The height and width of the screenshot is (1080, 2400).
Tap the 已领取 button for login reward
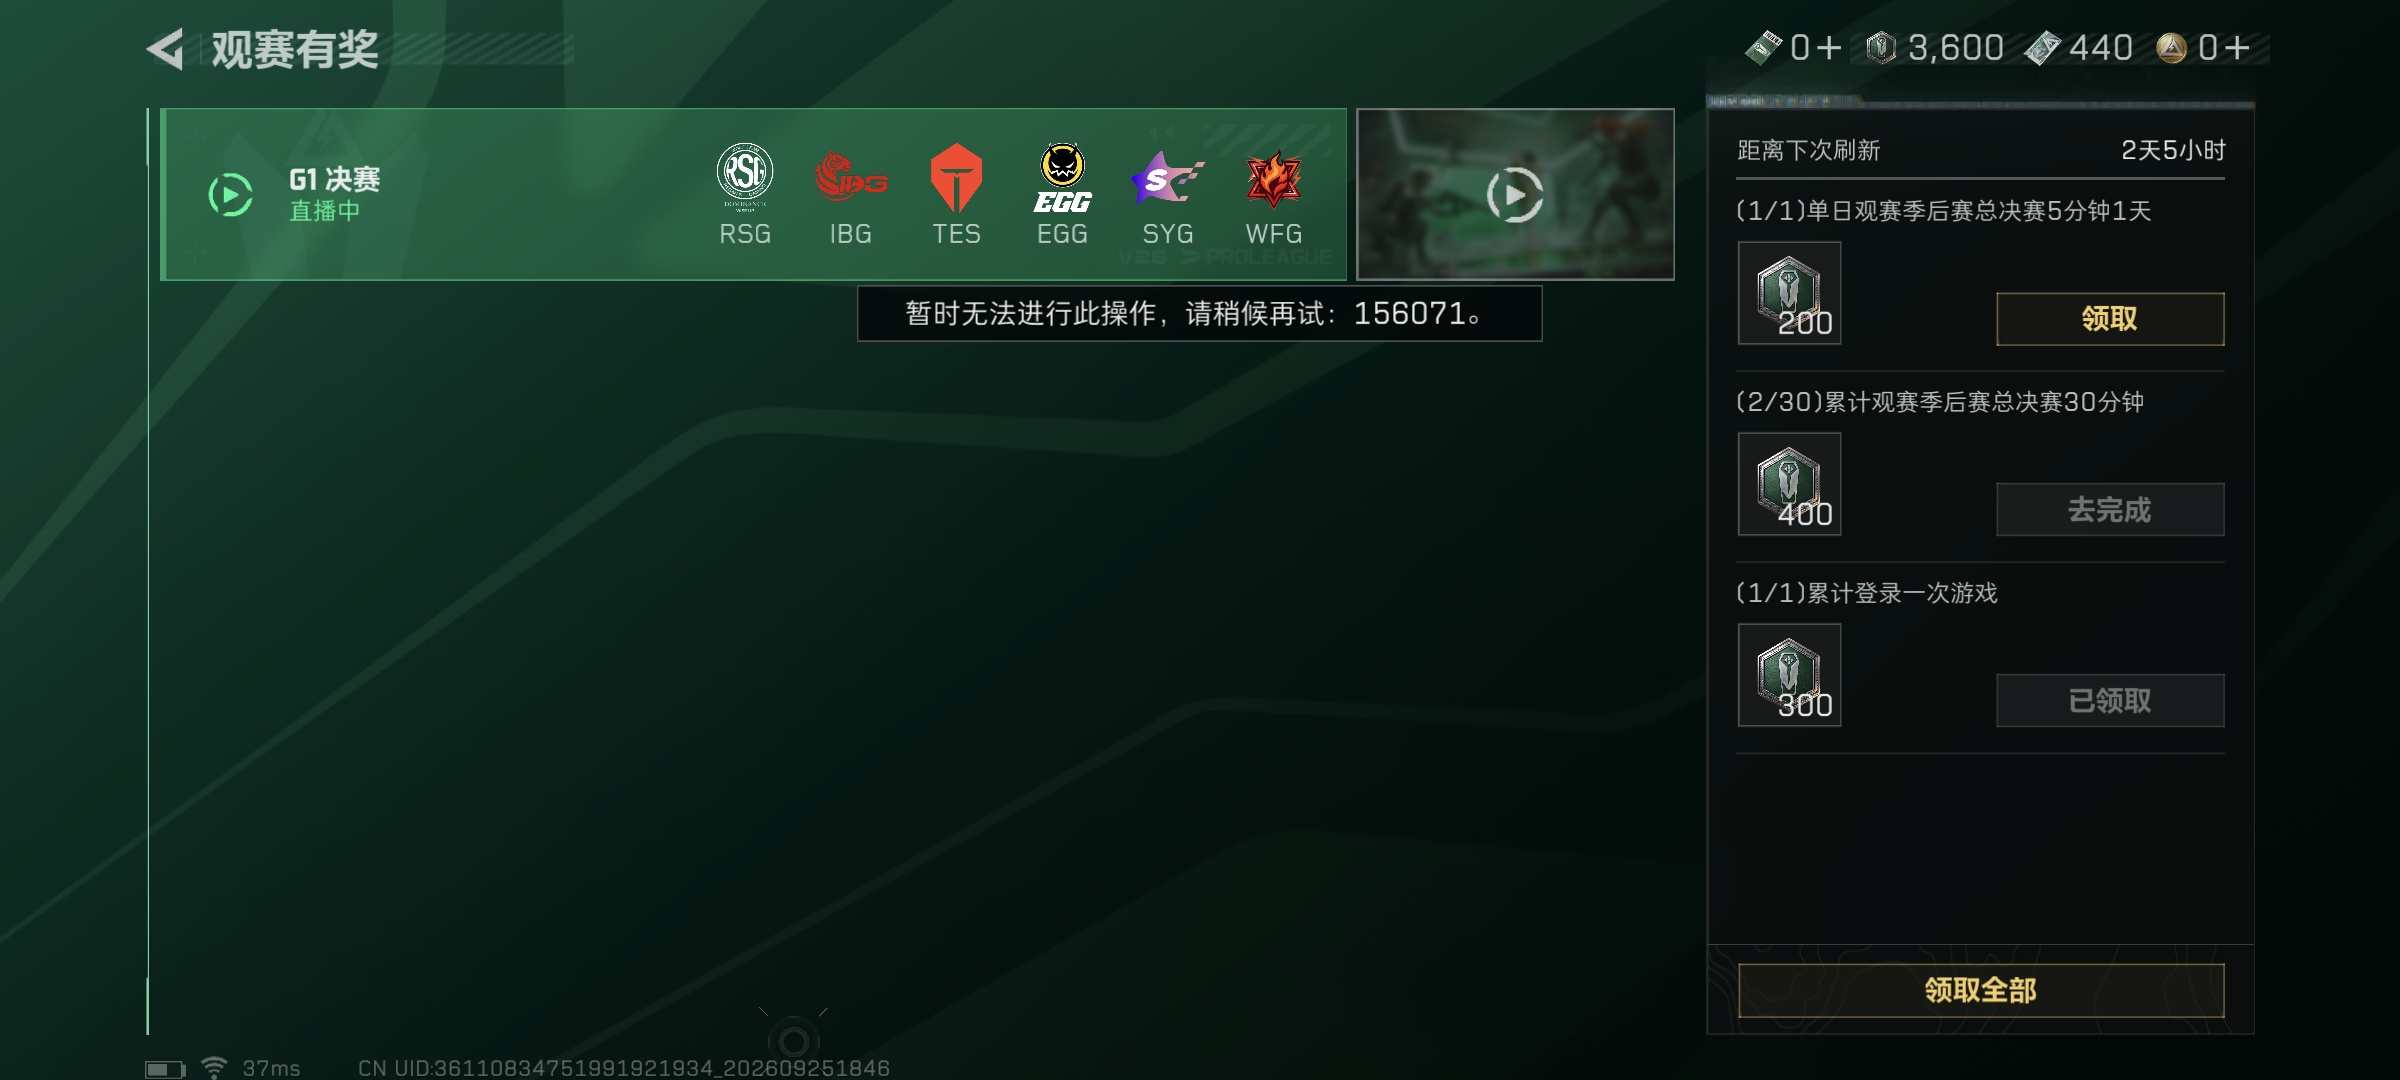pos(2110,701)
